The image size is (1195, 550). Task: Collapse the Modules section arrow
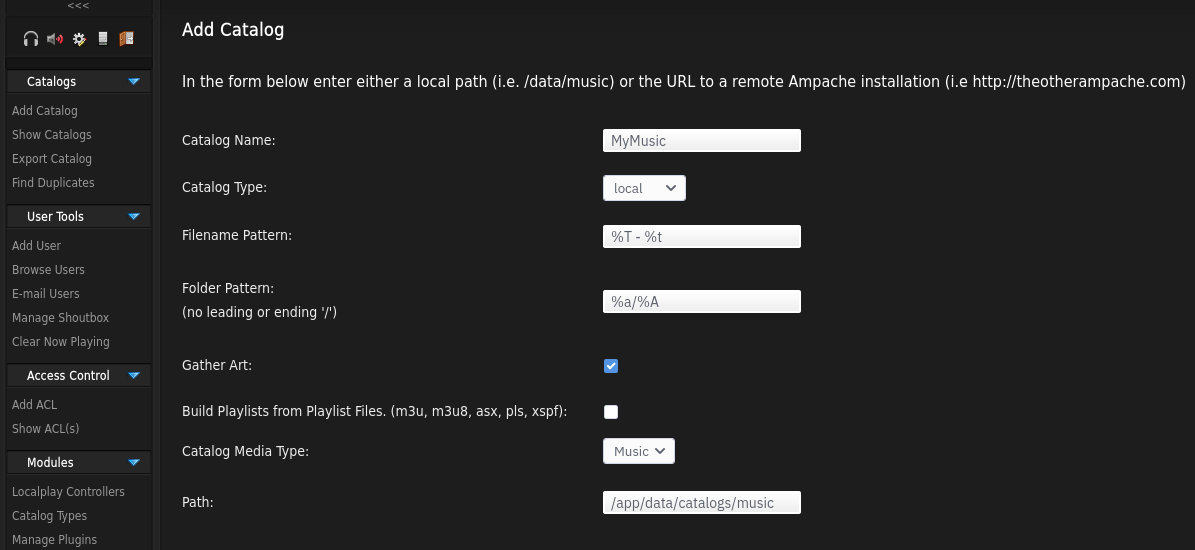click(x=134, y=463)
